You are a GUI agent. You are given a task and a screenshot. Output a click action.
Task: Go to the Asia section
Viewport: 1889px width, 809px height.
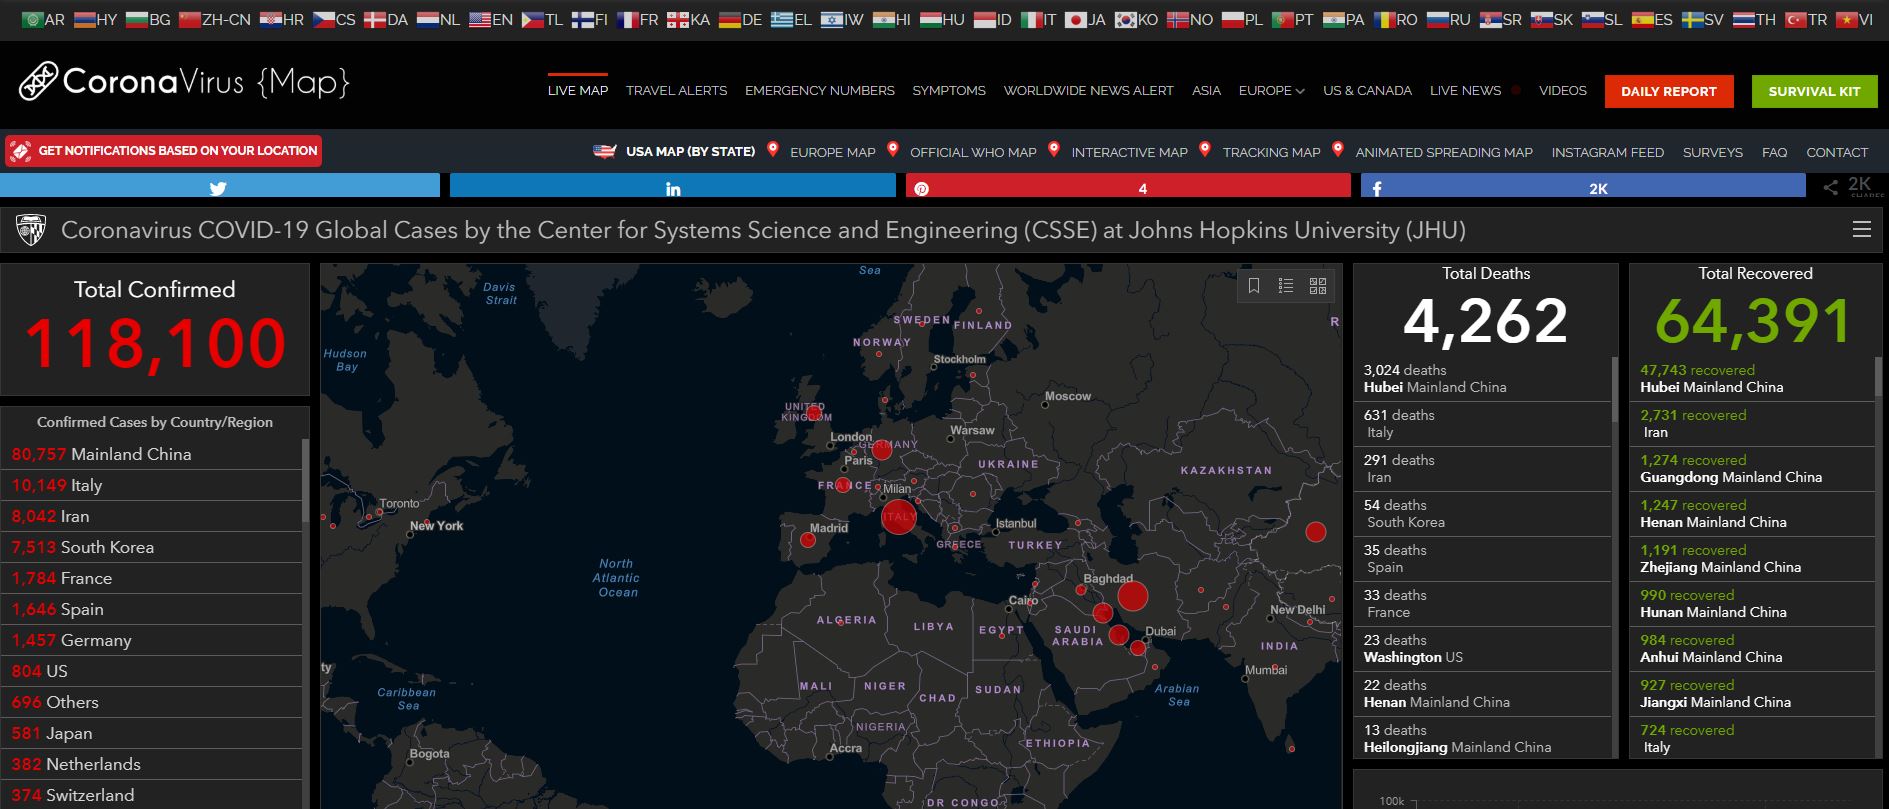[1206, 91]
